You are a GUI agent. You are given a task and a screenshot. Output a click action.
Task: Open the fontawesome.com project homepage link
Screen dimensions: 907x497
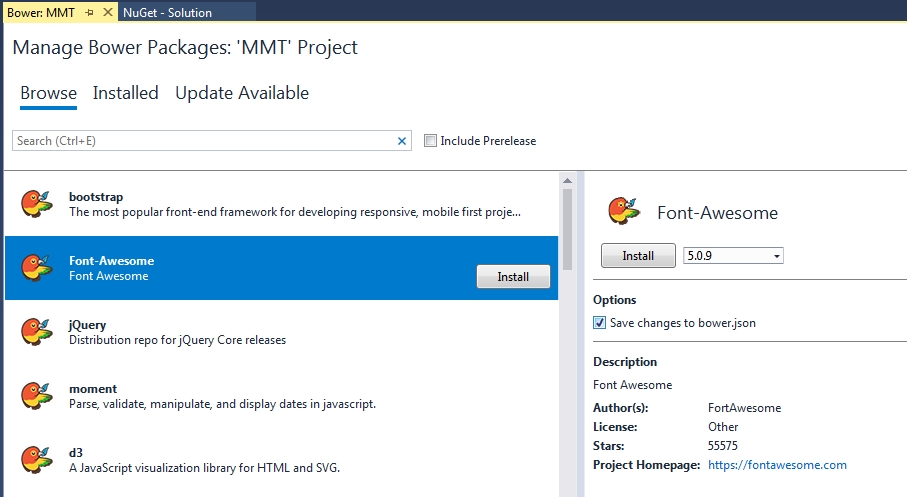click(777, 465)
